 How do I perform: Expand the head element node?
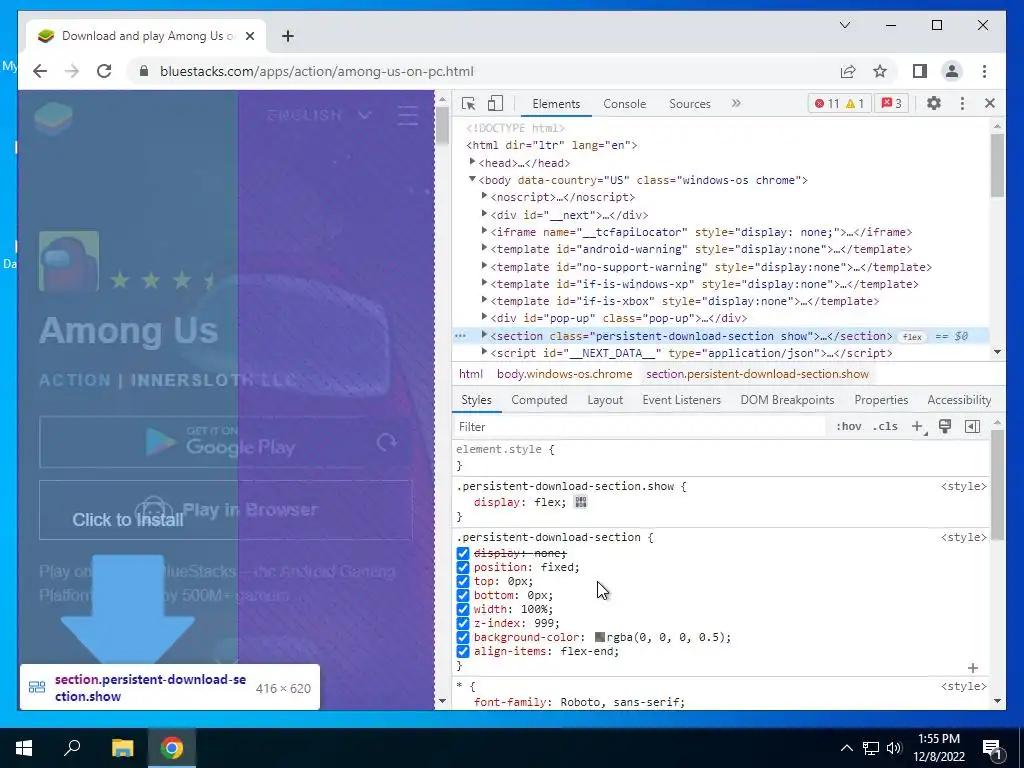472,162
